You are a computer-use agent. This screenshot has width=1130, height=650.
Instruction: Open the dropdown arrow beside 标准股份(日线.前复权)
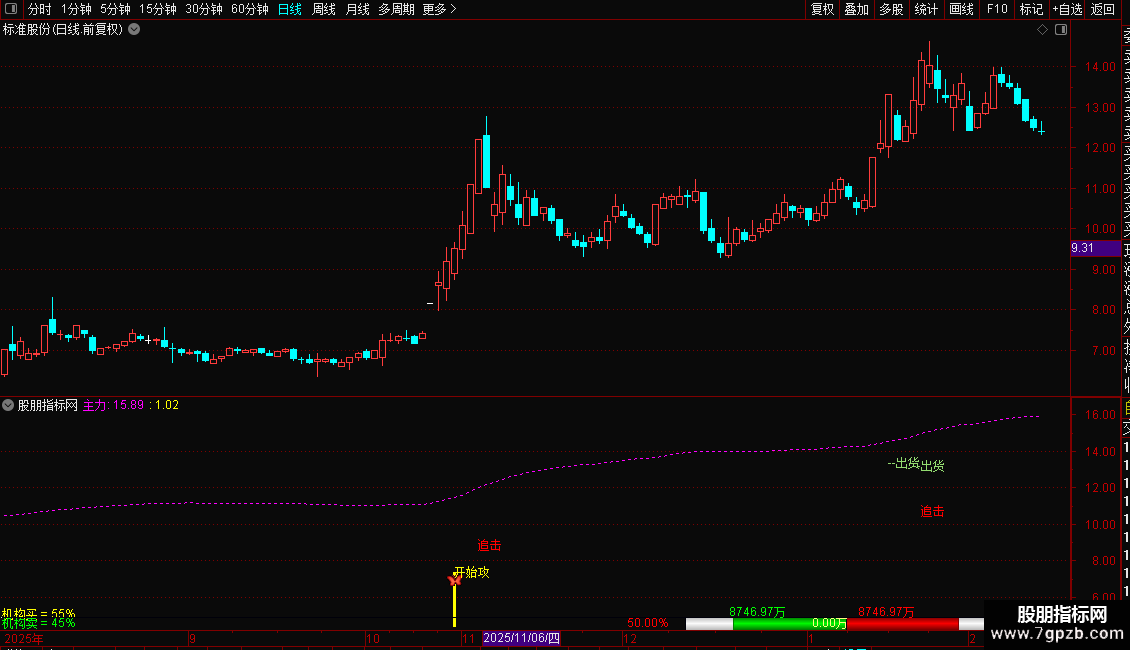click(134, 30)
